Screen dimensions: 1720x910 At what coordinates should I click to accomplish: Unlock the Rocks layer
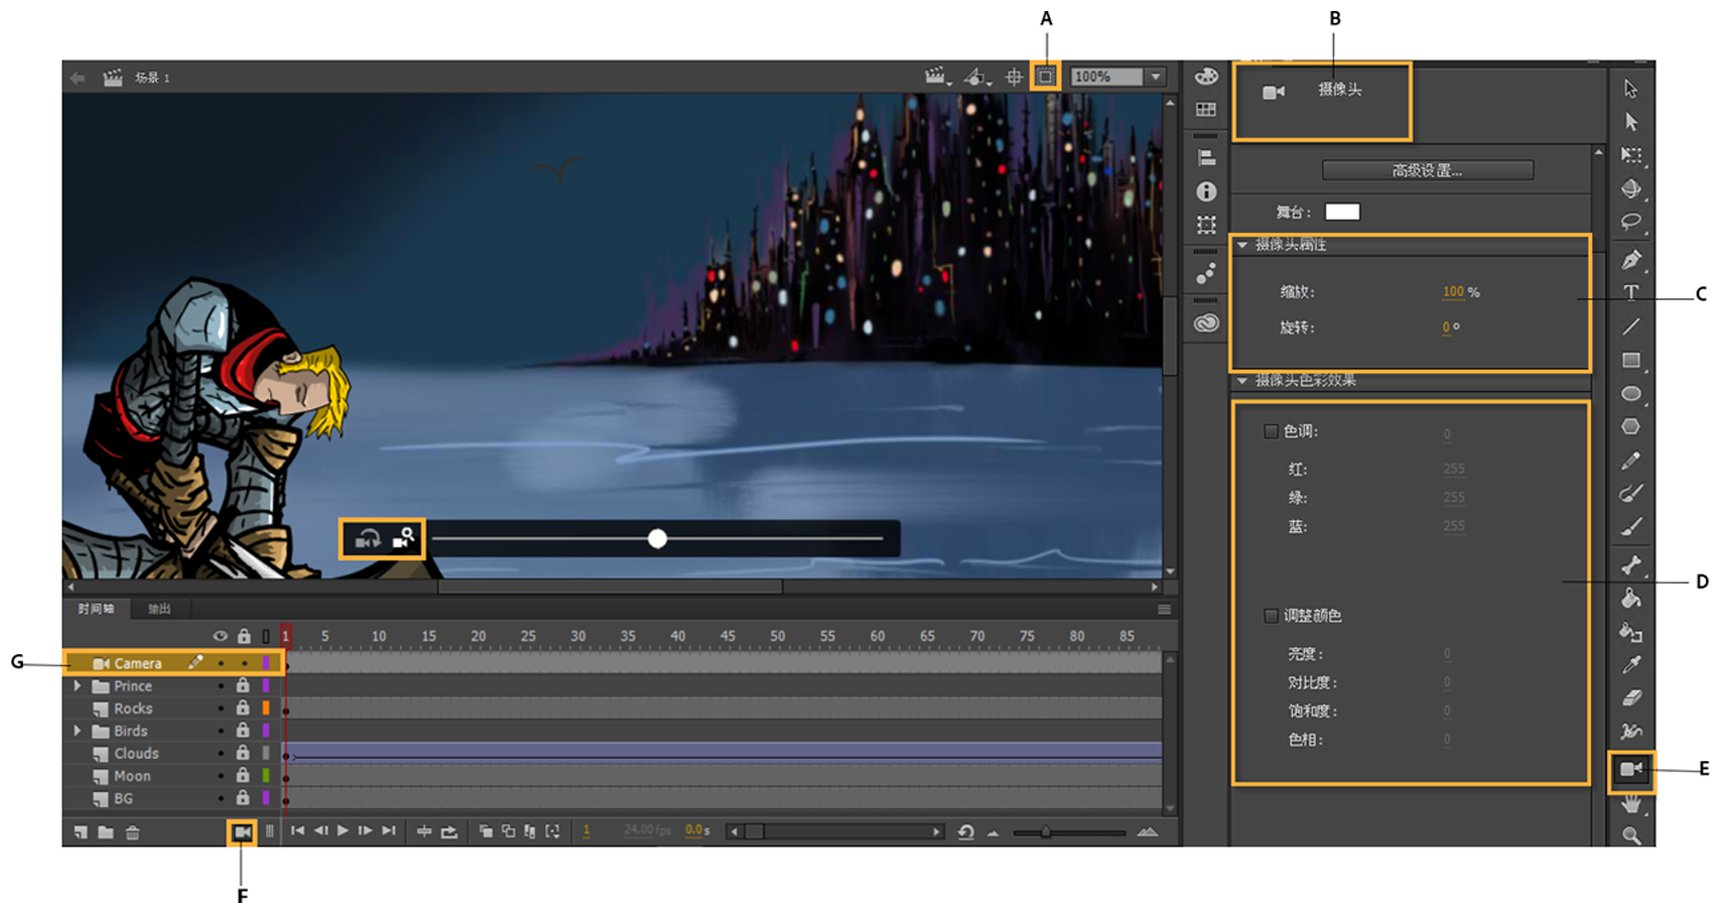[x=242, y=708]
